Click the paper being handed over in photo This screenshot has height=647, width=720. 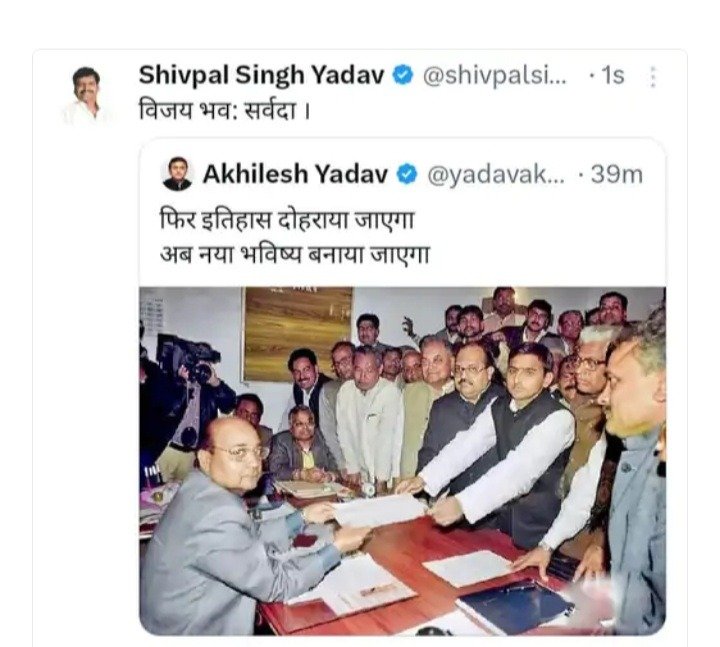[381, 510]
